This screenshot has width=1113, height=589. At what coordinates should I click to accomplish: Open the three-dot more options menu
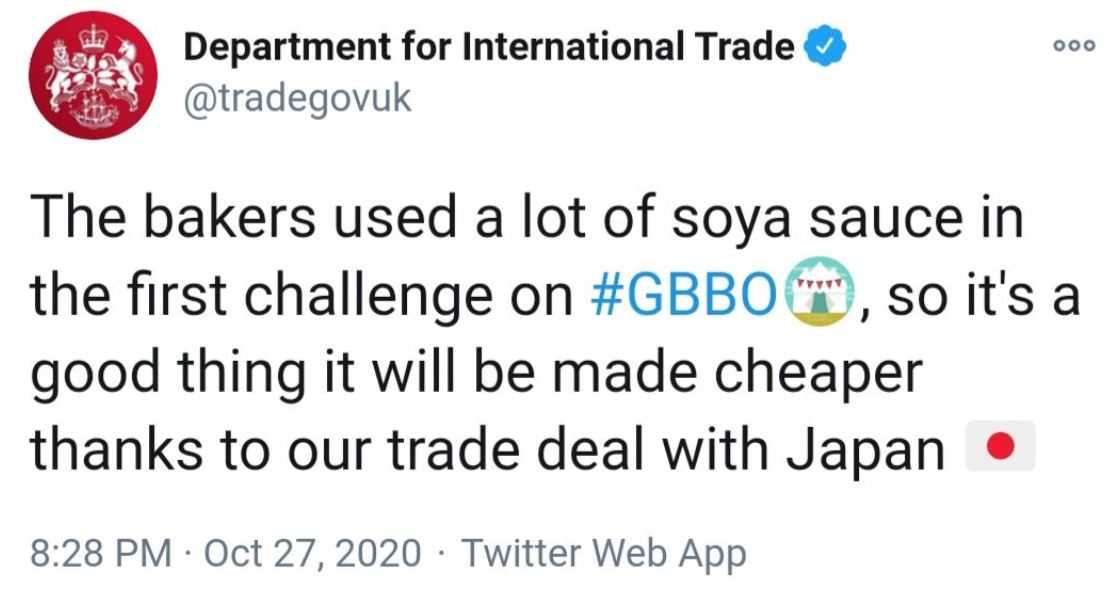click(x=1074, y=45)
